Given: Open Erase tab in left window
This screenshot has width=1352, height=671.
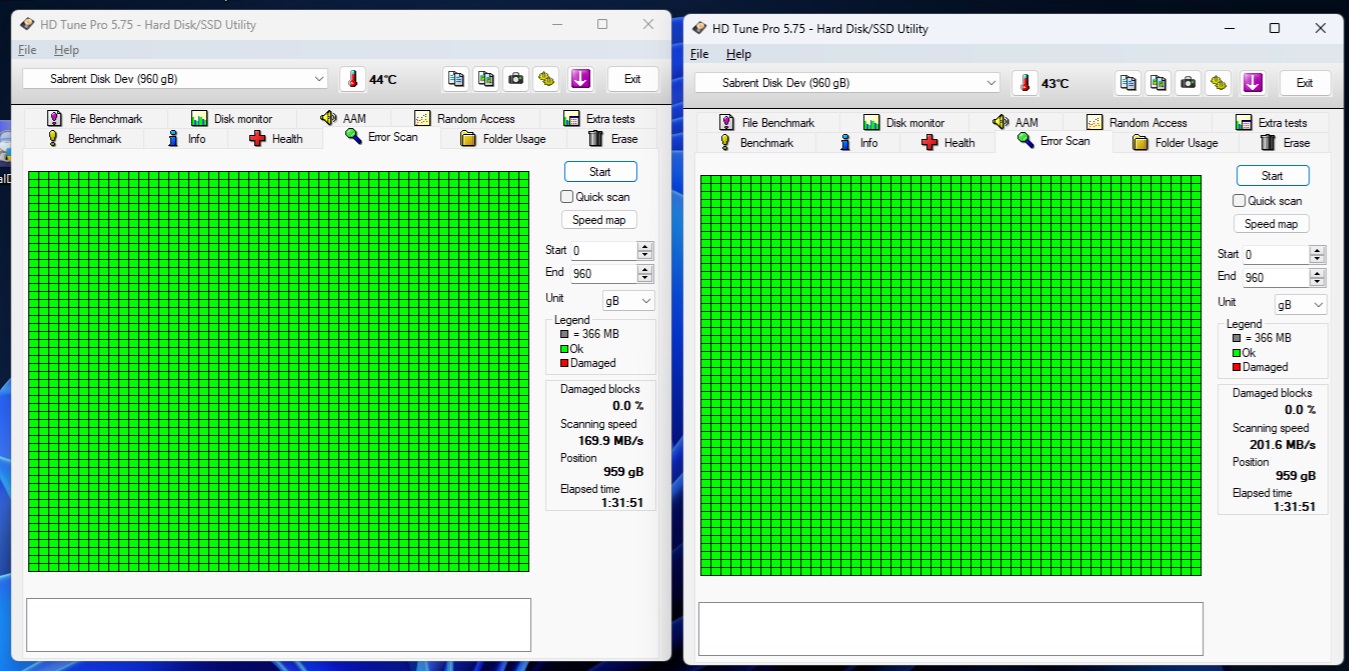Looking at the screenshot, I should 612,139.
